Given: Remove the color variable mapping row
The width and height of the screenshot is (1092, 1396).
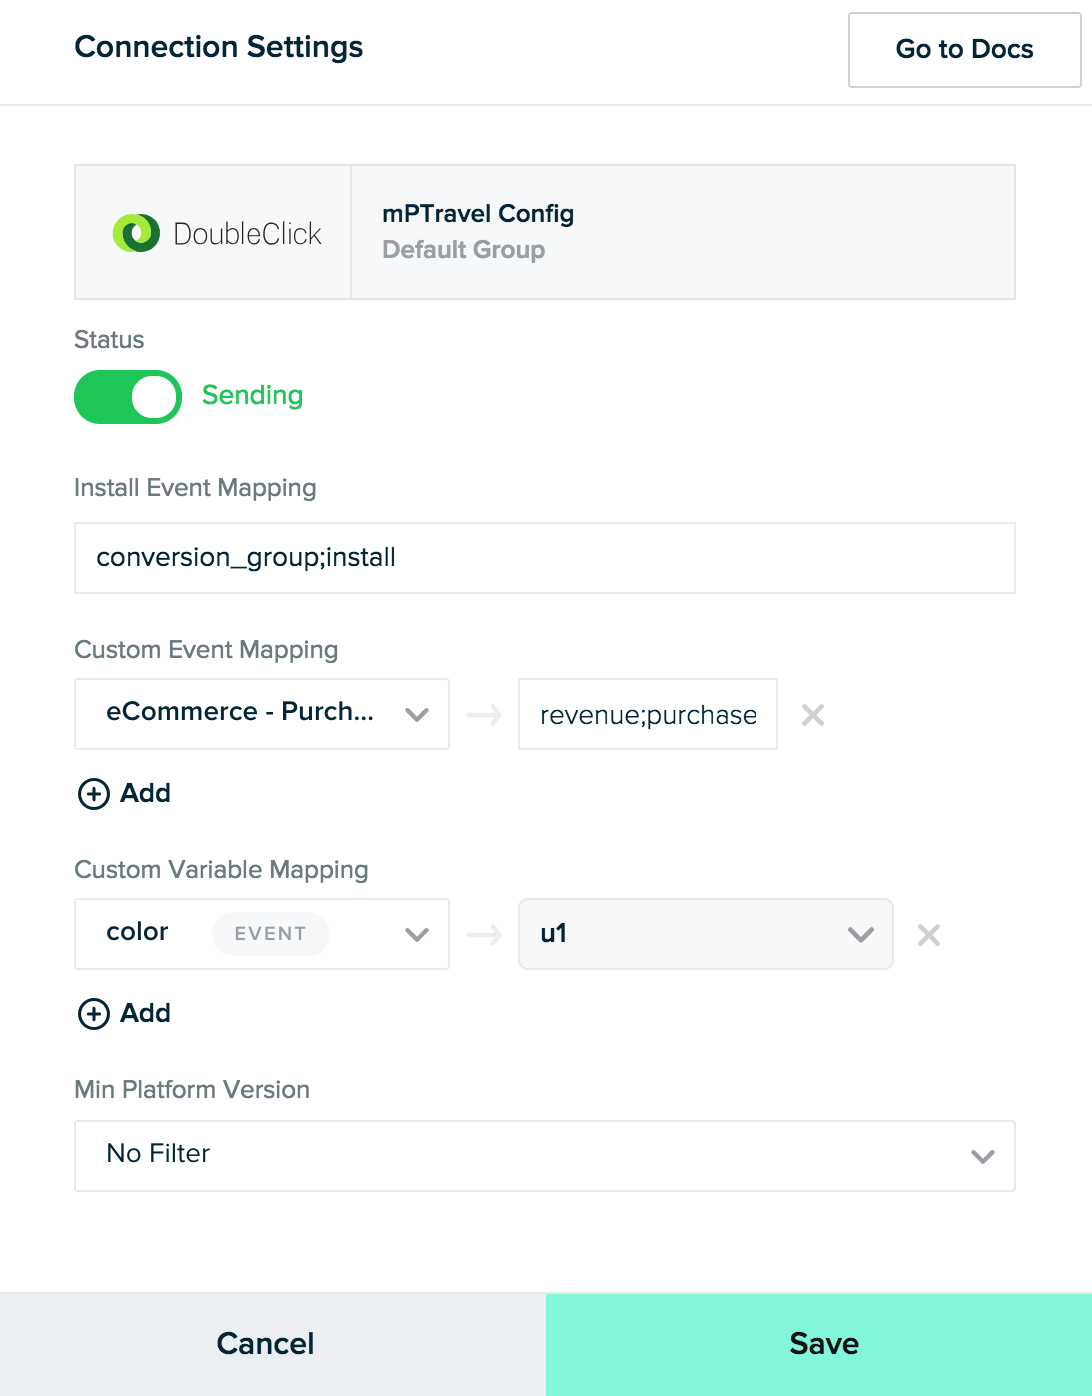Looking at the screenshot, I should pyautogui.click(x=929, y=935).
